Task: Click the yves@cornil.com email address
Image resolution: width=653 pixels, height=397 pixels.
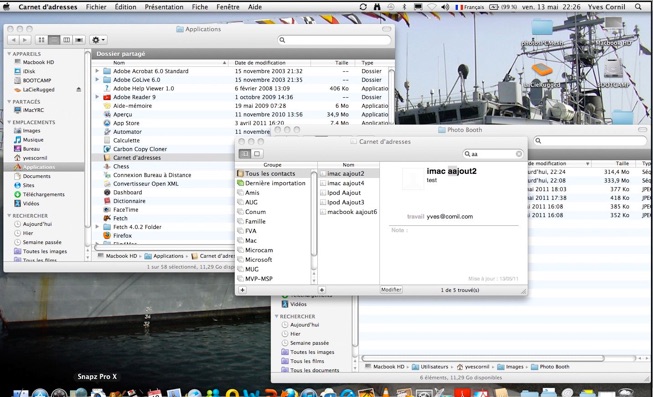Action: coord(450,217)
